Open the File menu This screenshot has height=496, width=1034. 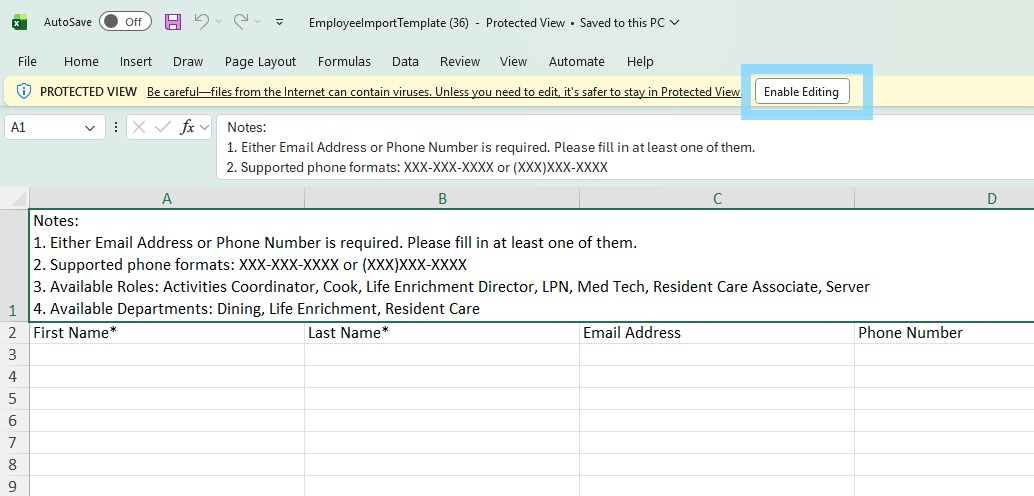[x=27, y=61]
